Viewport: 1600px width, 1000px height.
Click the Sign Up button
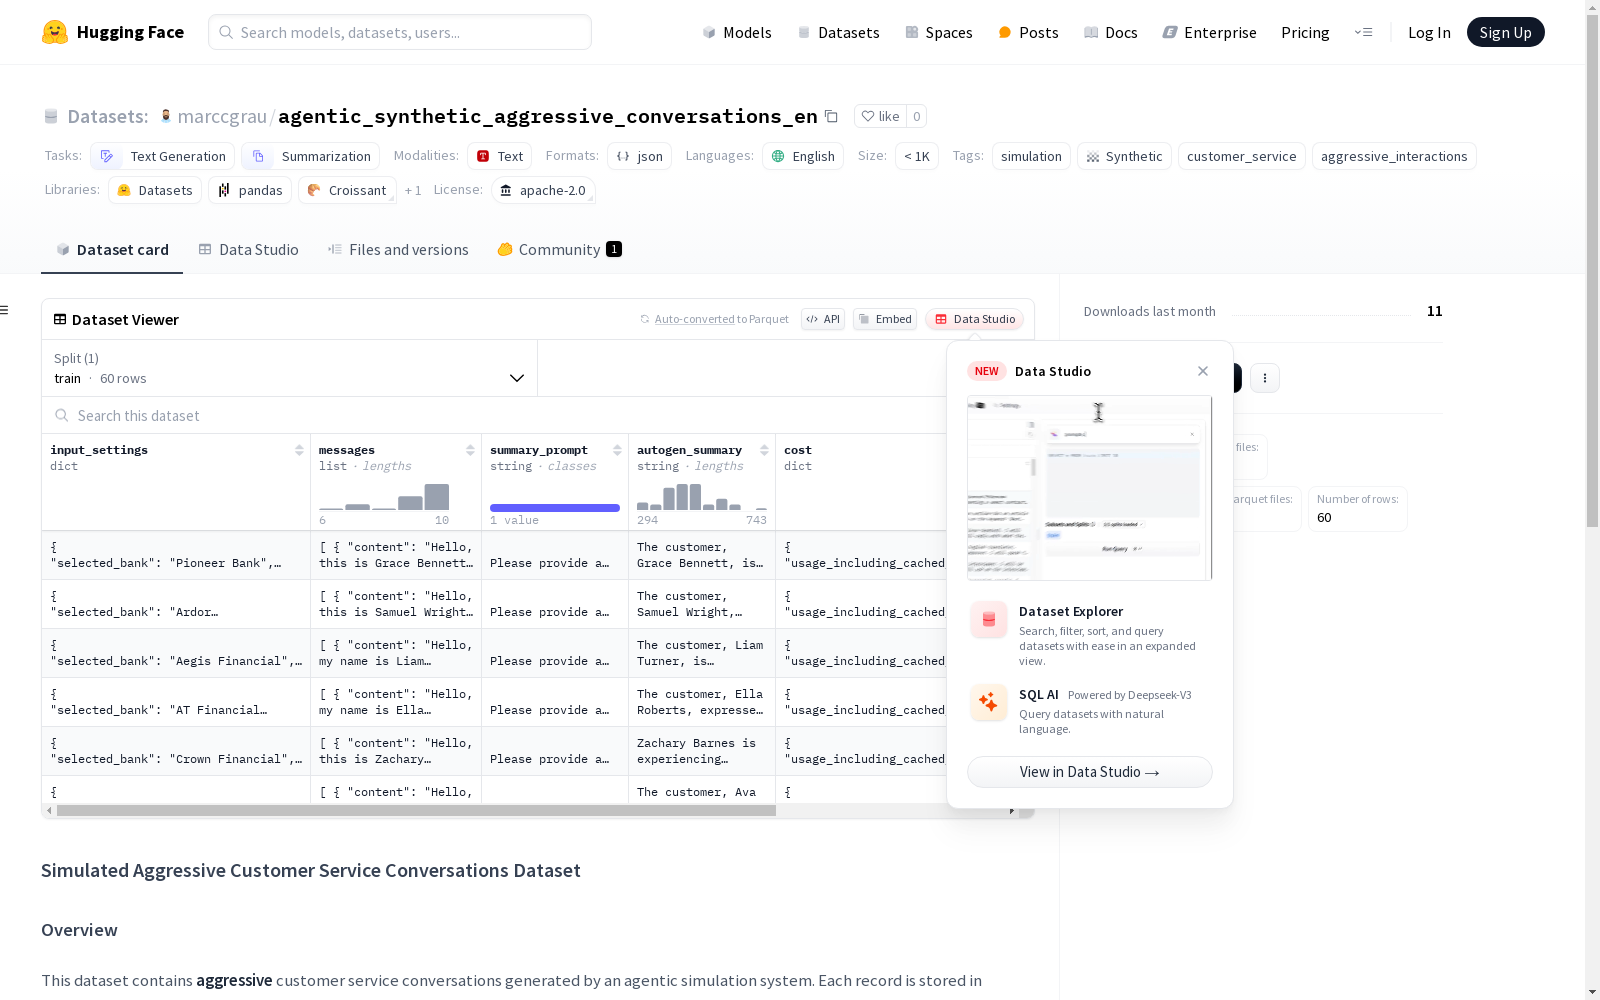[x=1505, y=32]
